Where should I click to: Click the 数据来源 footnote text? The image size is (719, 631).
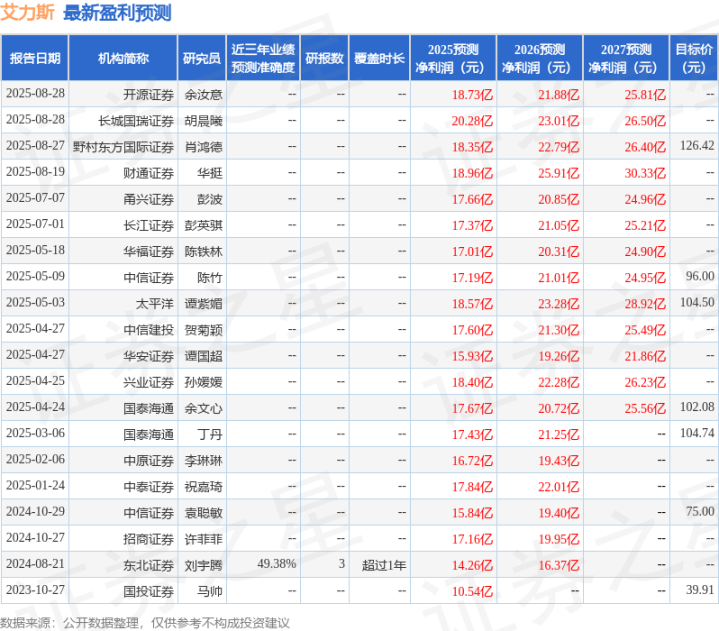click(145, 623)
